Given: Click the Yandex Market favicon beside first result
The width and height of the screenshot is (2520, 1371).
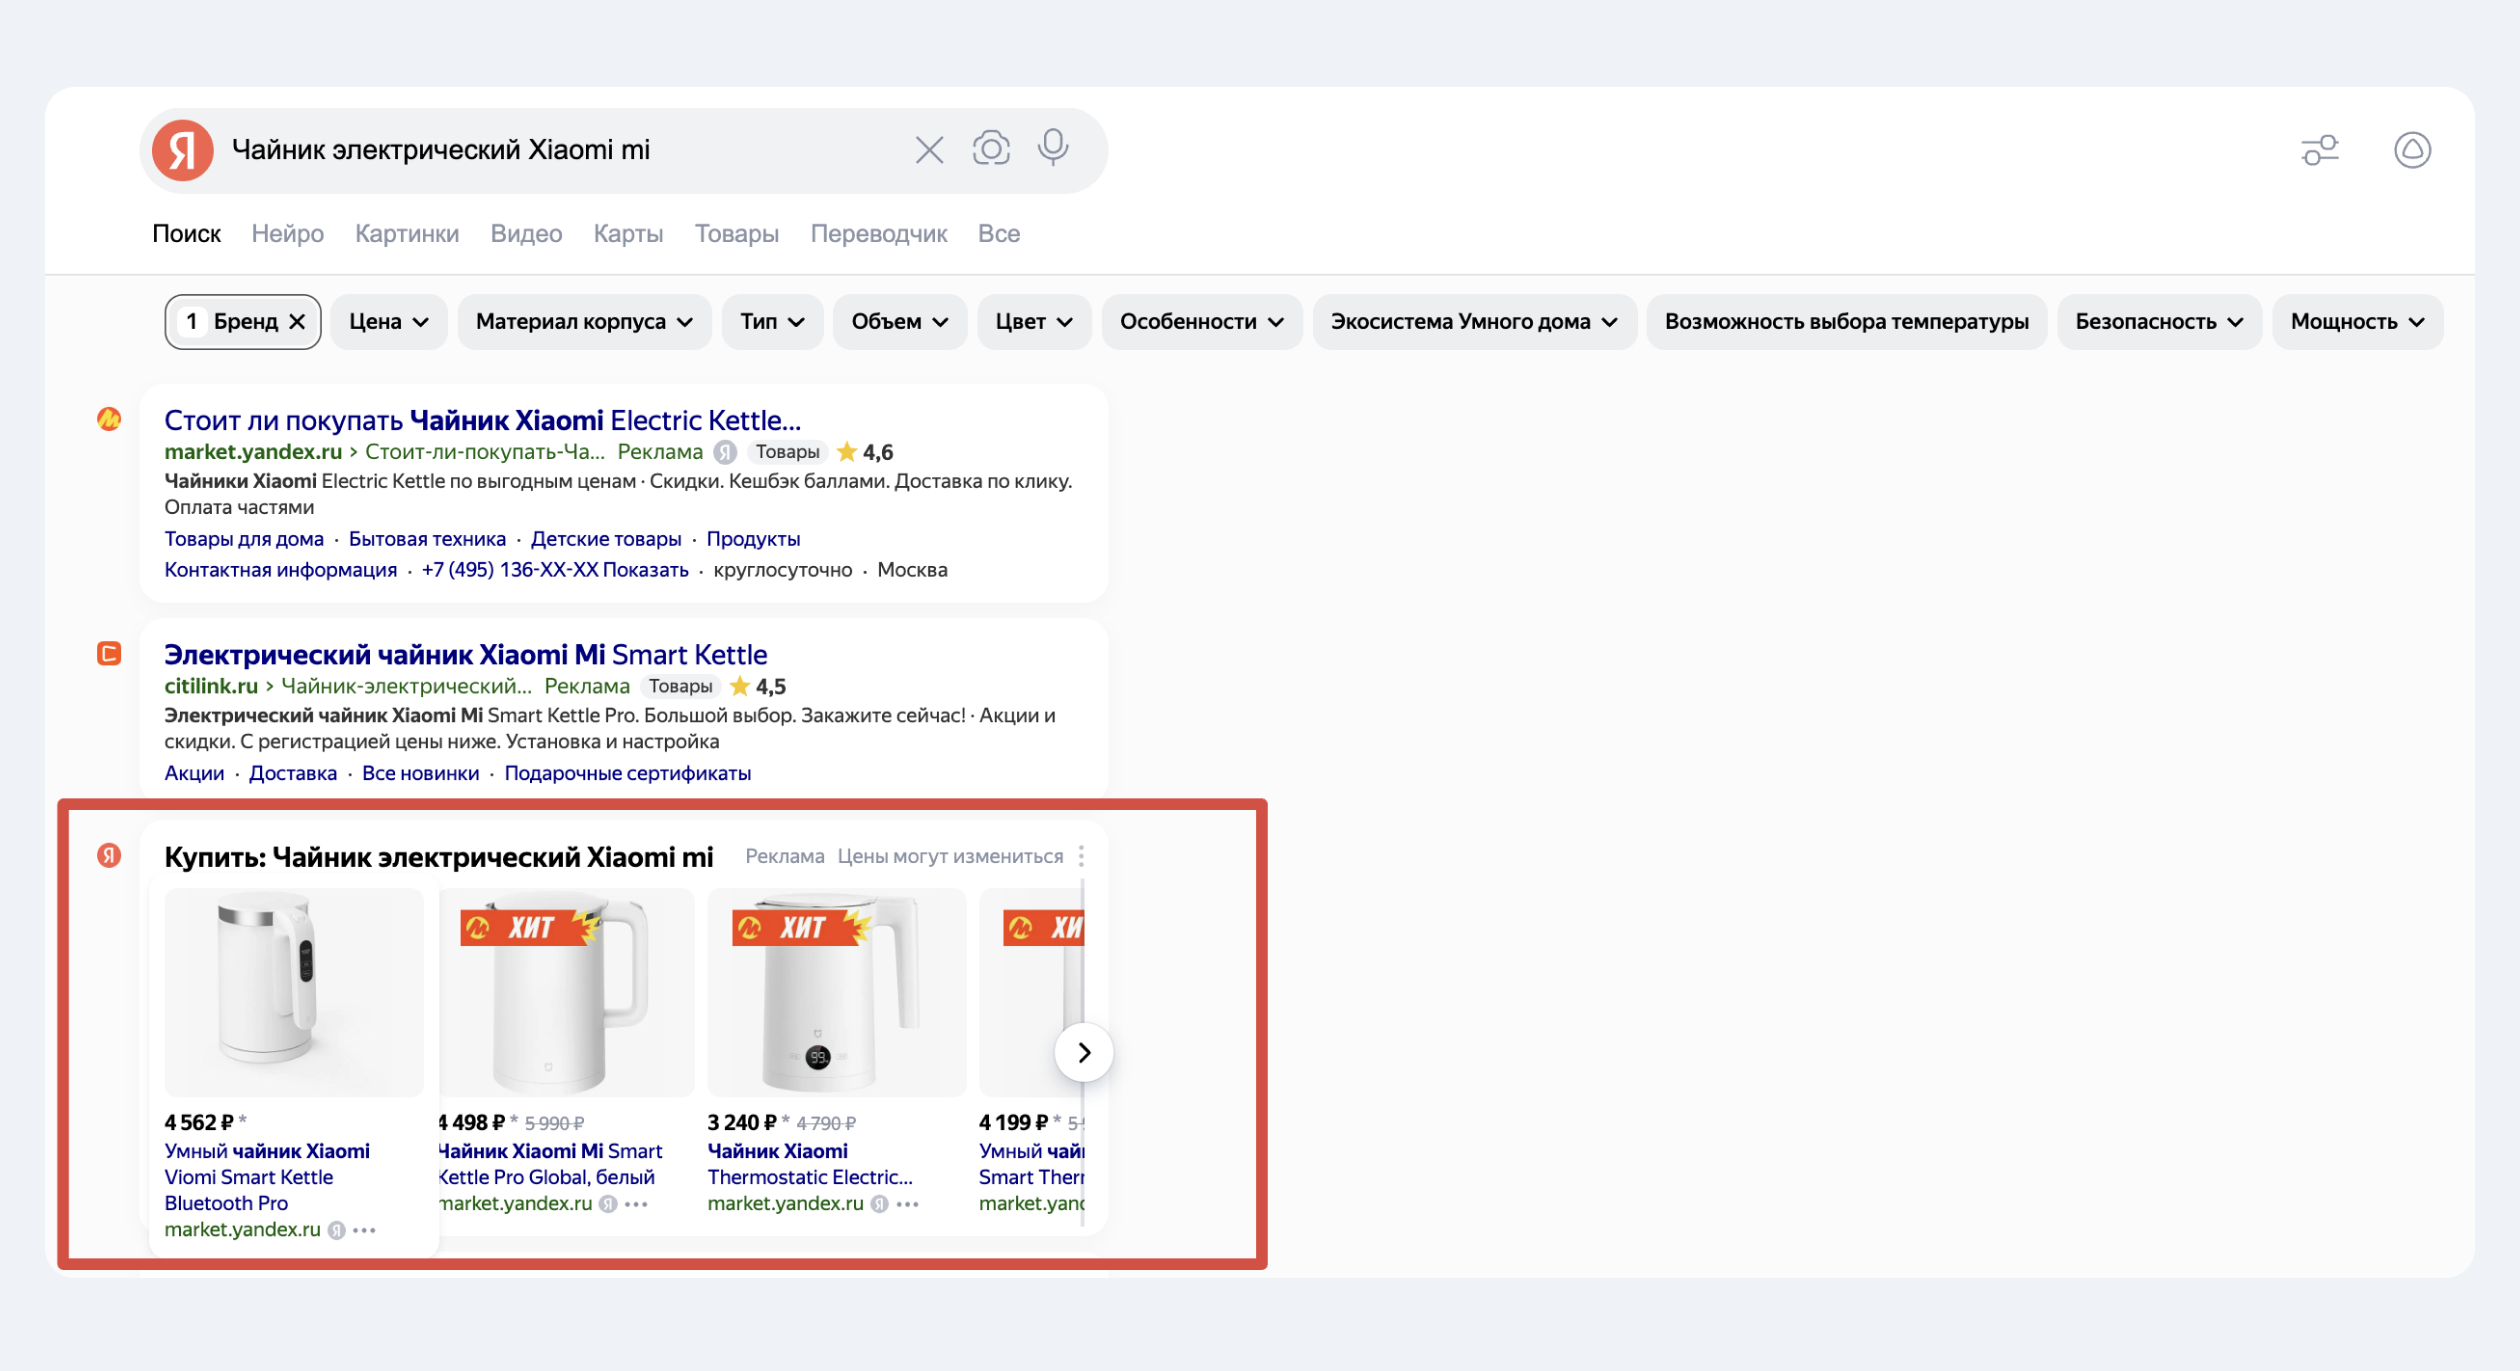Looking at the screenshot, I should point(109,419).
